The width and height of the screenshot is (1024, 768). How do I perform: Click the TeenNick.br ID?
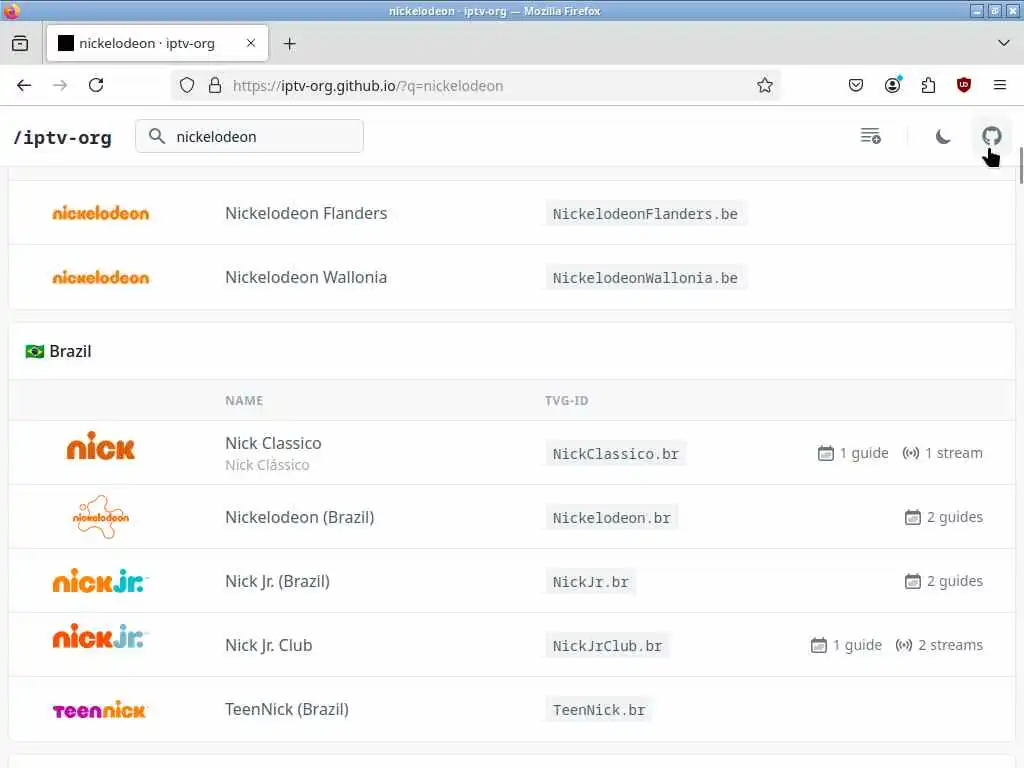click(599, 710)
